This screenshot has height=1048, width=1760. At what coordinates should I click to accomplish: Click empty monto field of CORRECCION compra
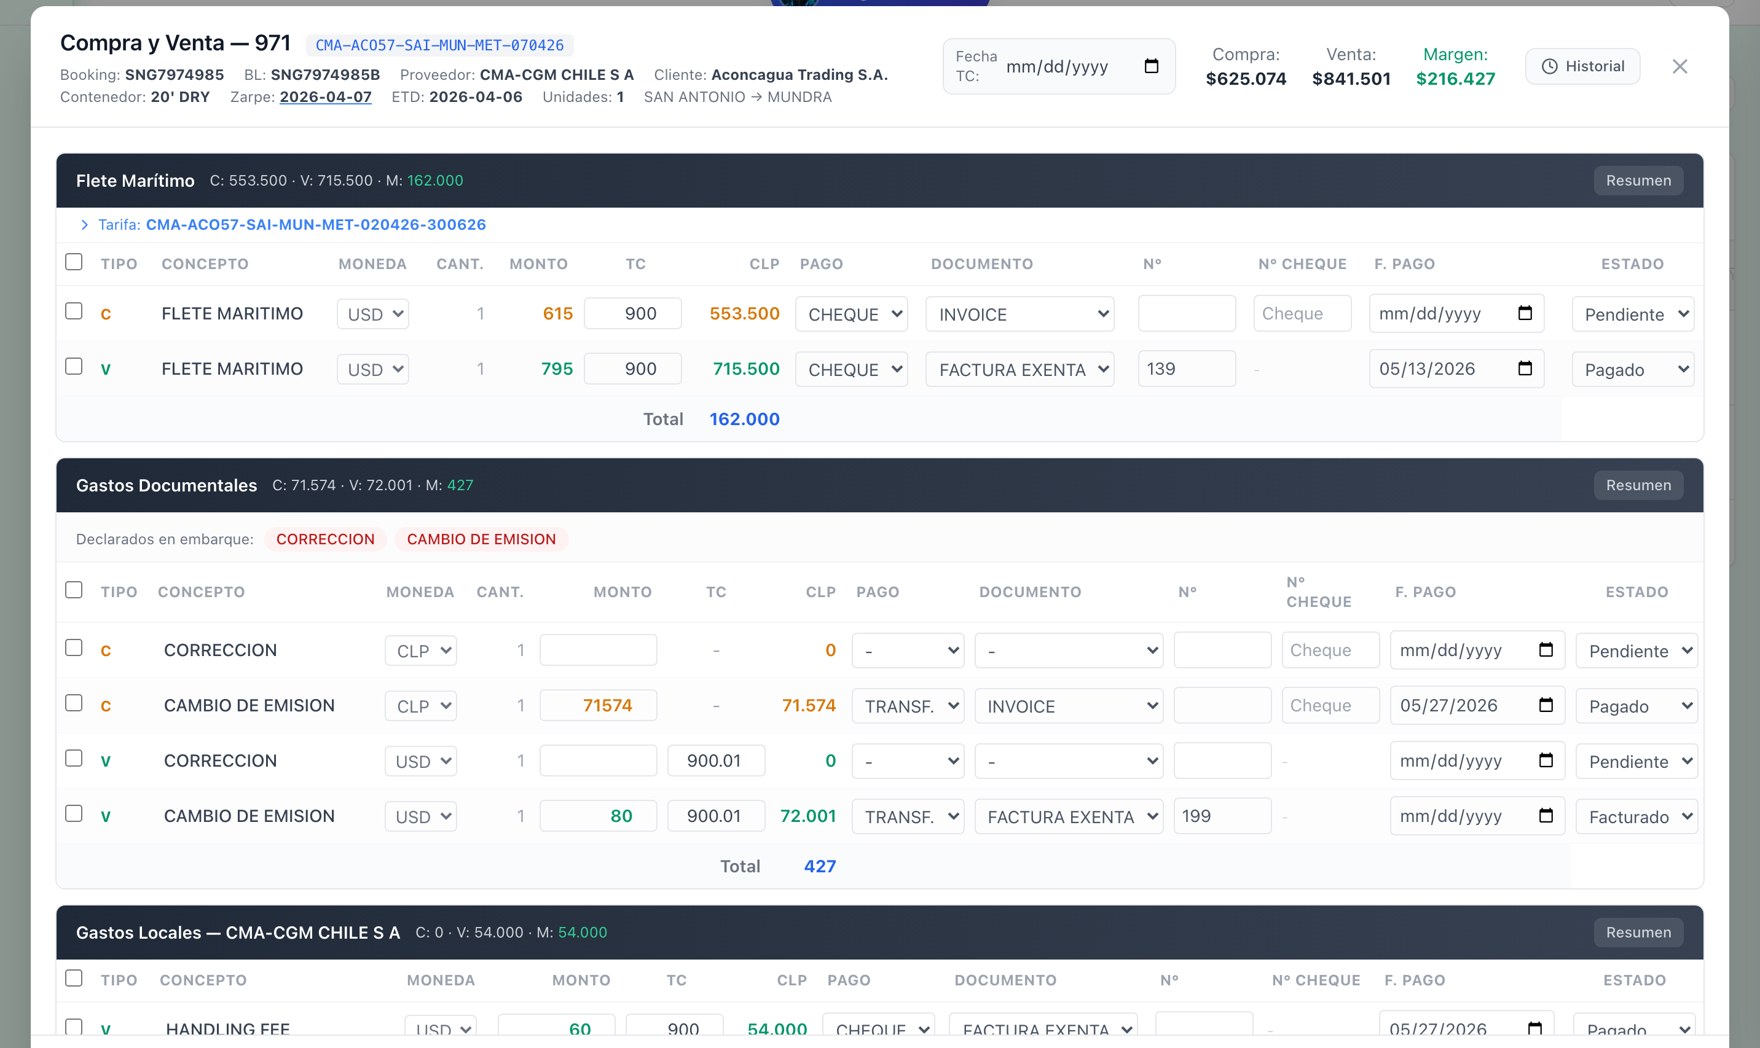tap(598, 650)
